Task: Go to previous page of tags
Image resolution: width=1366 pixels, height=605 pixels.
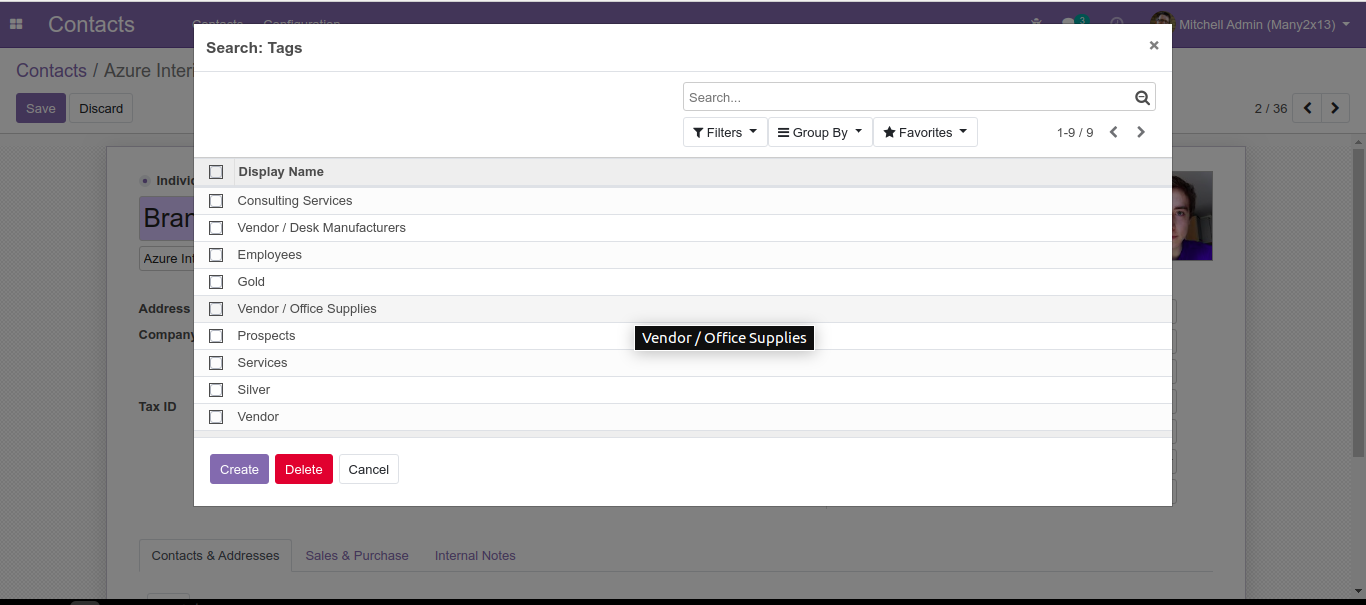Action: click(1113, 132)
